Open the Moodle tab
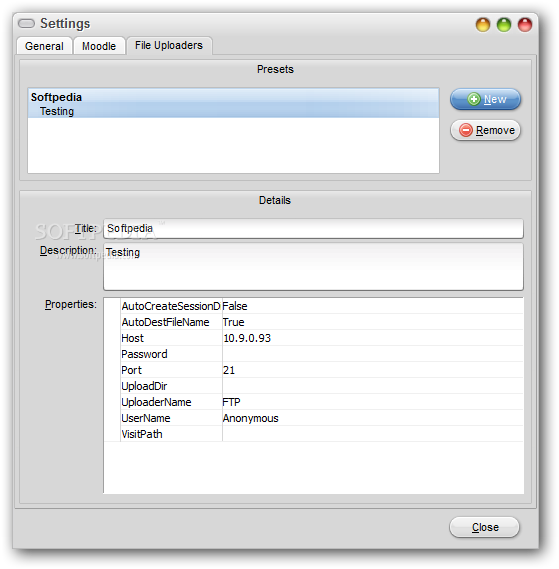This screenshot has height=569, width=559. (x=99, y=46)
